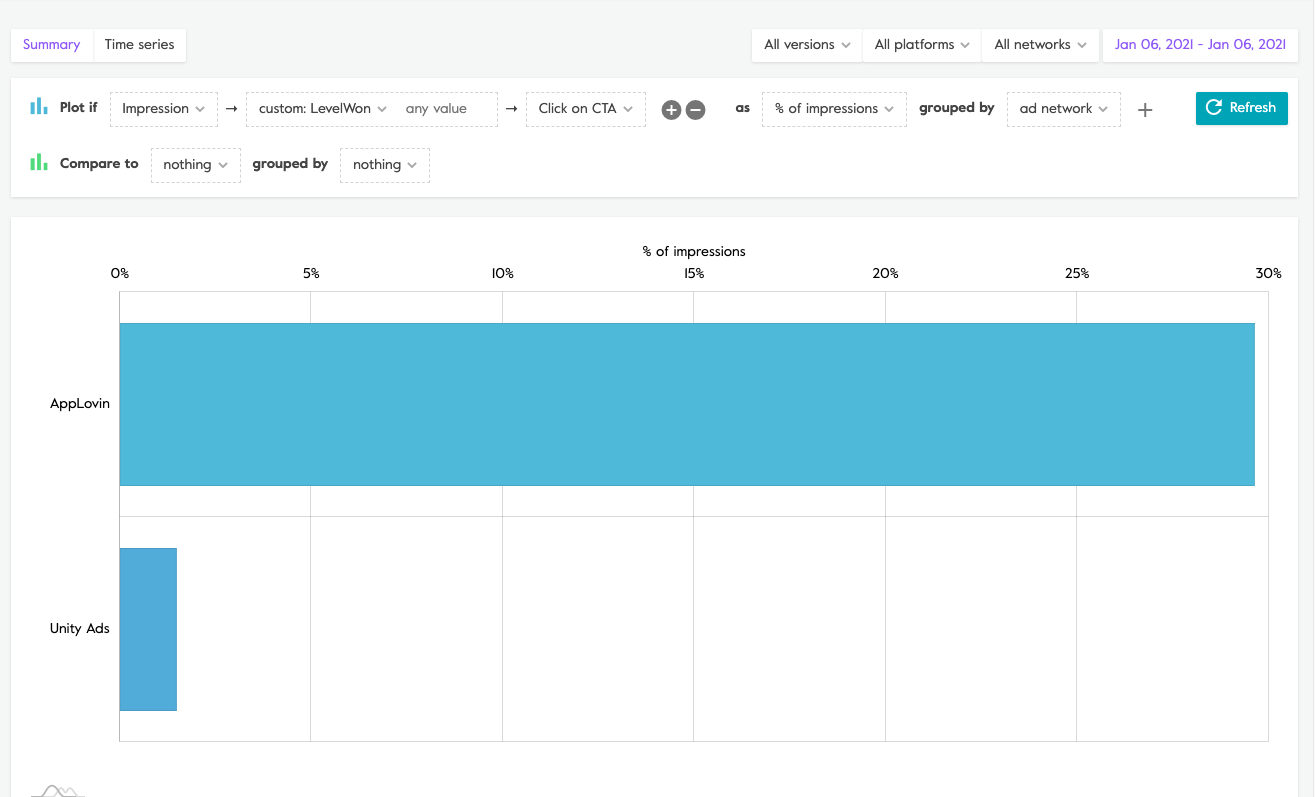Click the green Compare to chart icon
This screenshot has width=1315, height=797.
tap(39, 162)
